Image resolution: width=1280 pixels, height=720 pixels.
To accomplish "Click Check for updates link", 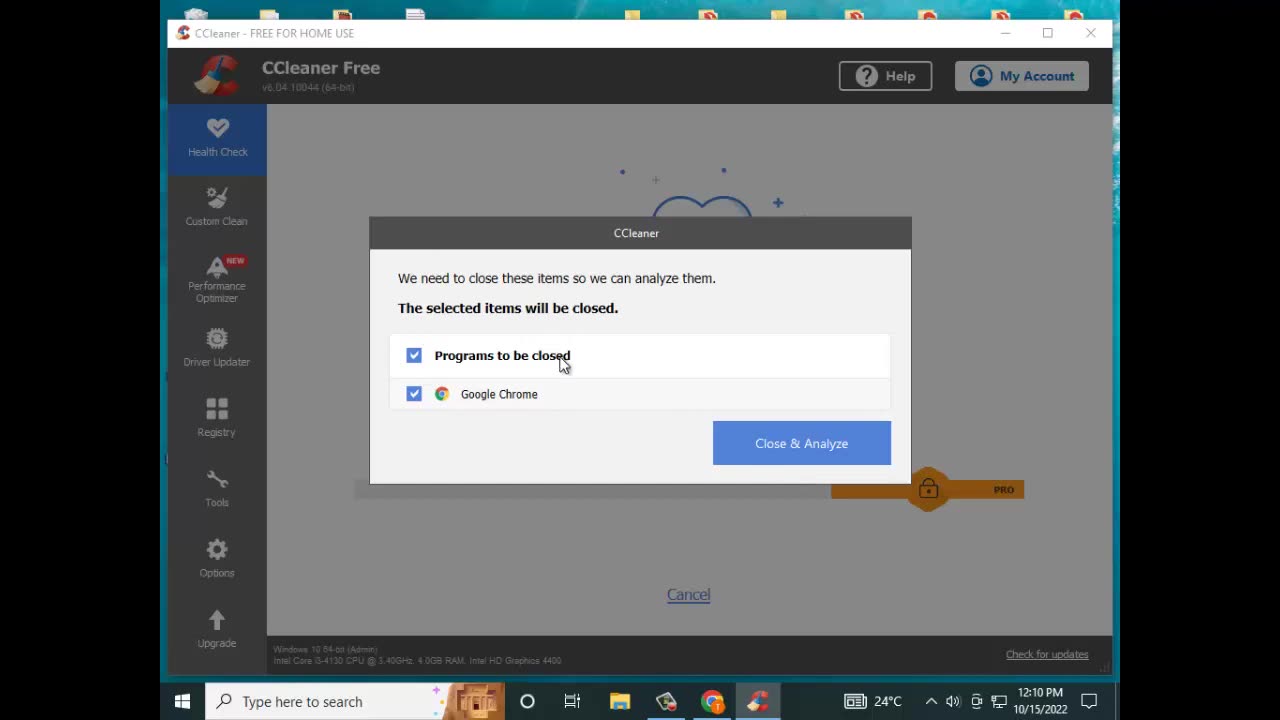I will (1047, 654).
